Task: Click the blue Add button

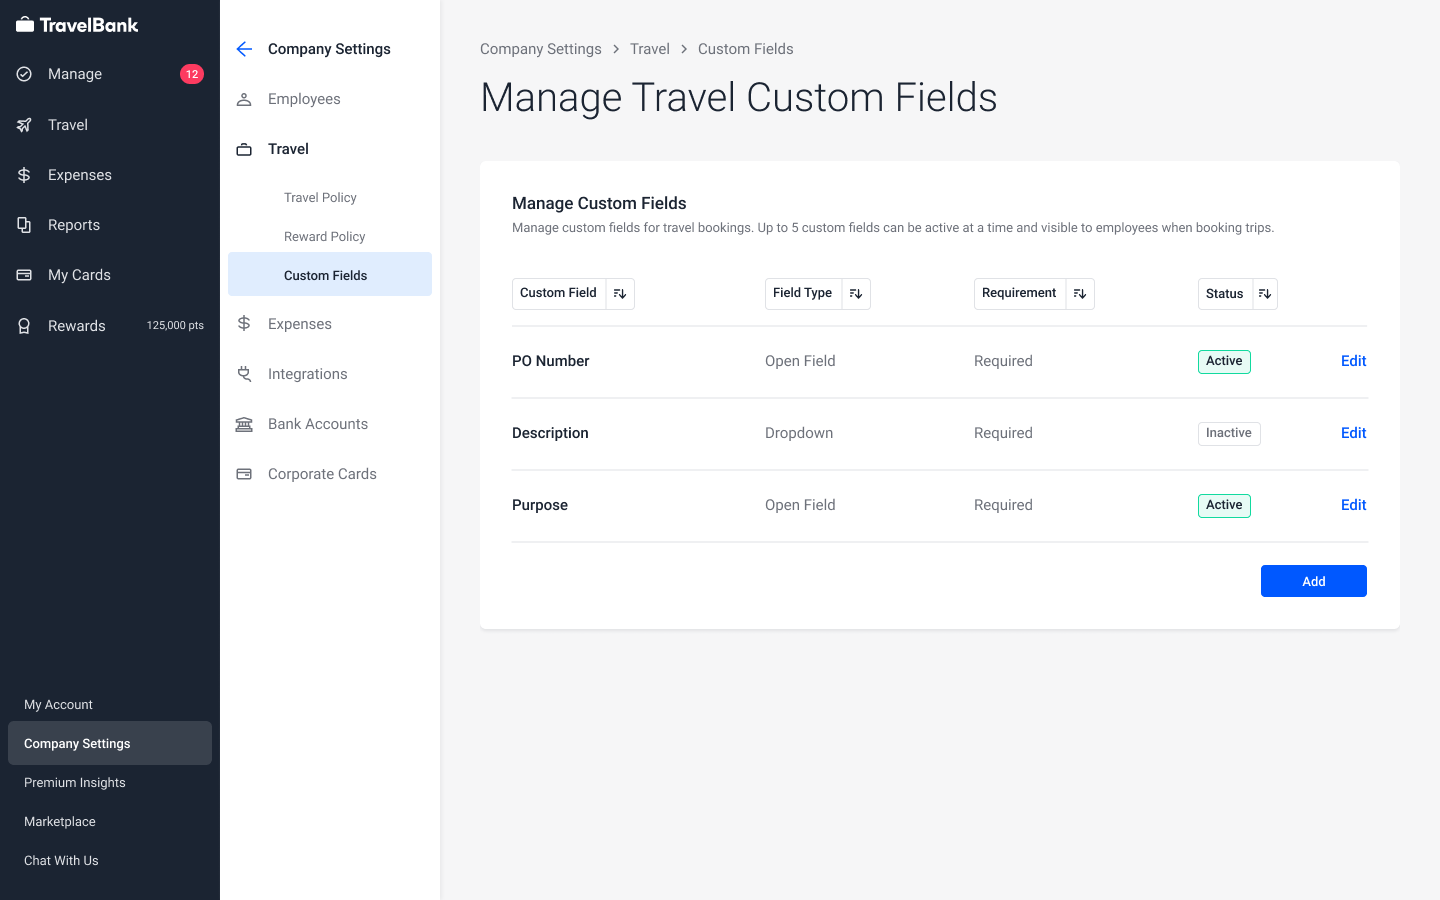Action: [x=1313, y=581]
